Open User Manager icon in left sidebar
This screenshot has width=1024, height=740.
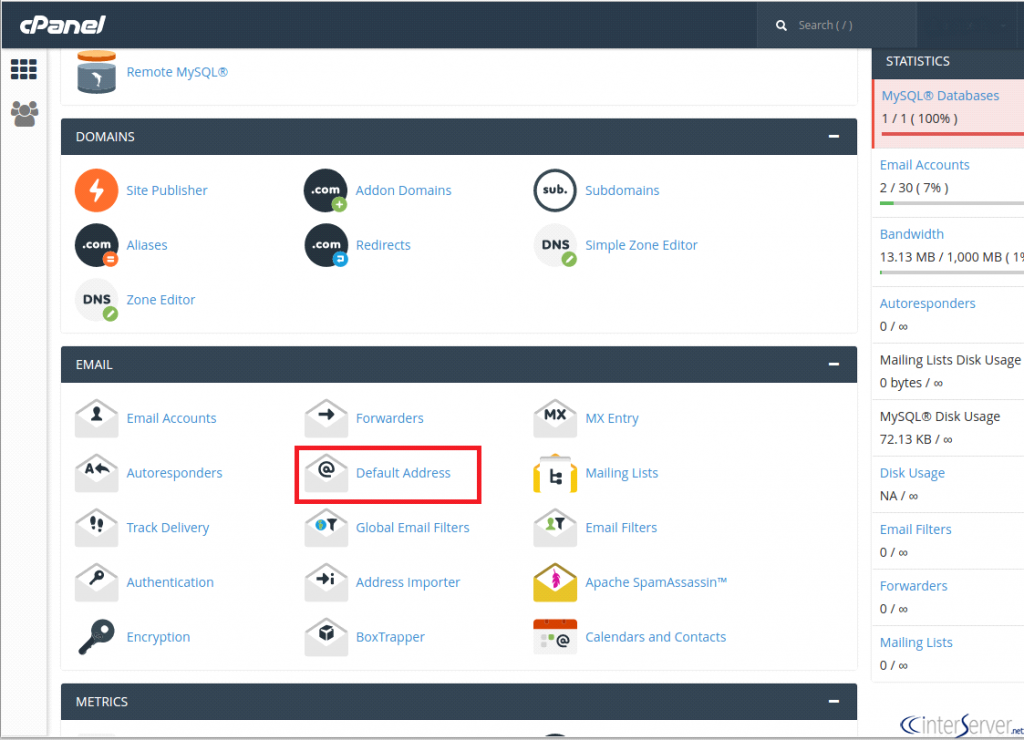(x=24, y=113)
